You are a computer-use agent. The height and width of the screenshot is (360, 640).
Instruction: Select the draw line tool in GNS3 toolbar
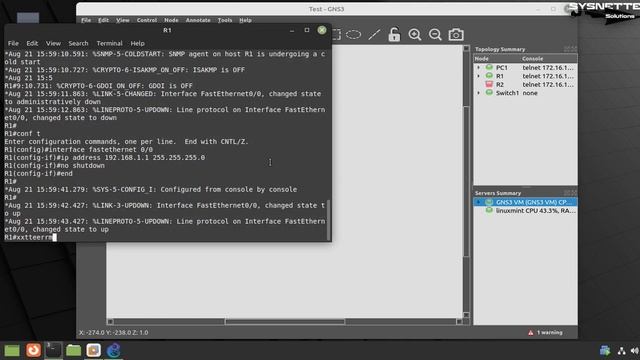click(x=374, y=35)
